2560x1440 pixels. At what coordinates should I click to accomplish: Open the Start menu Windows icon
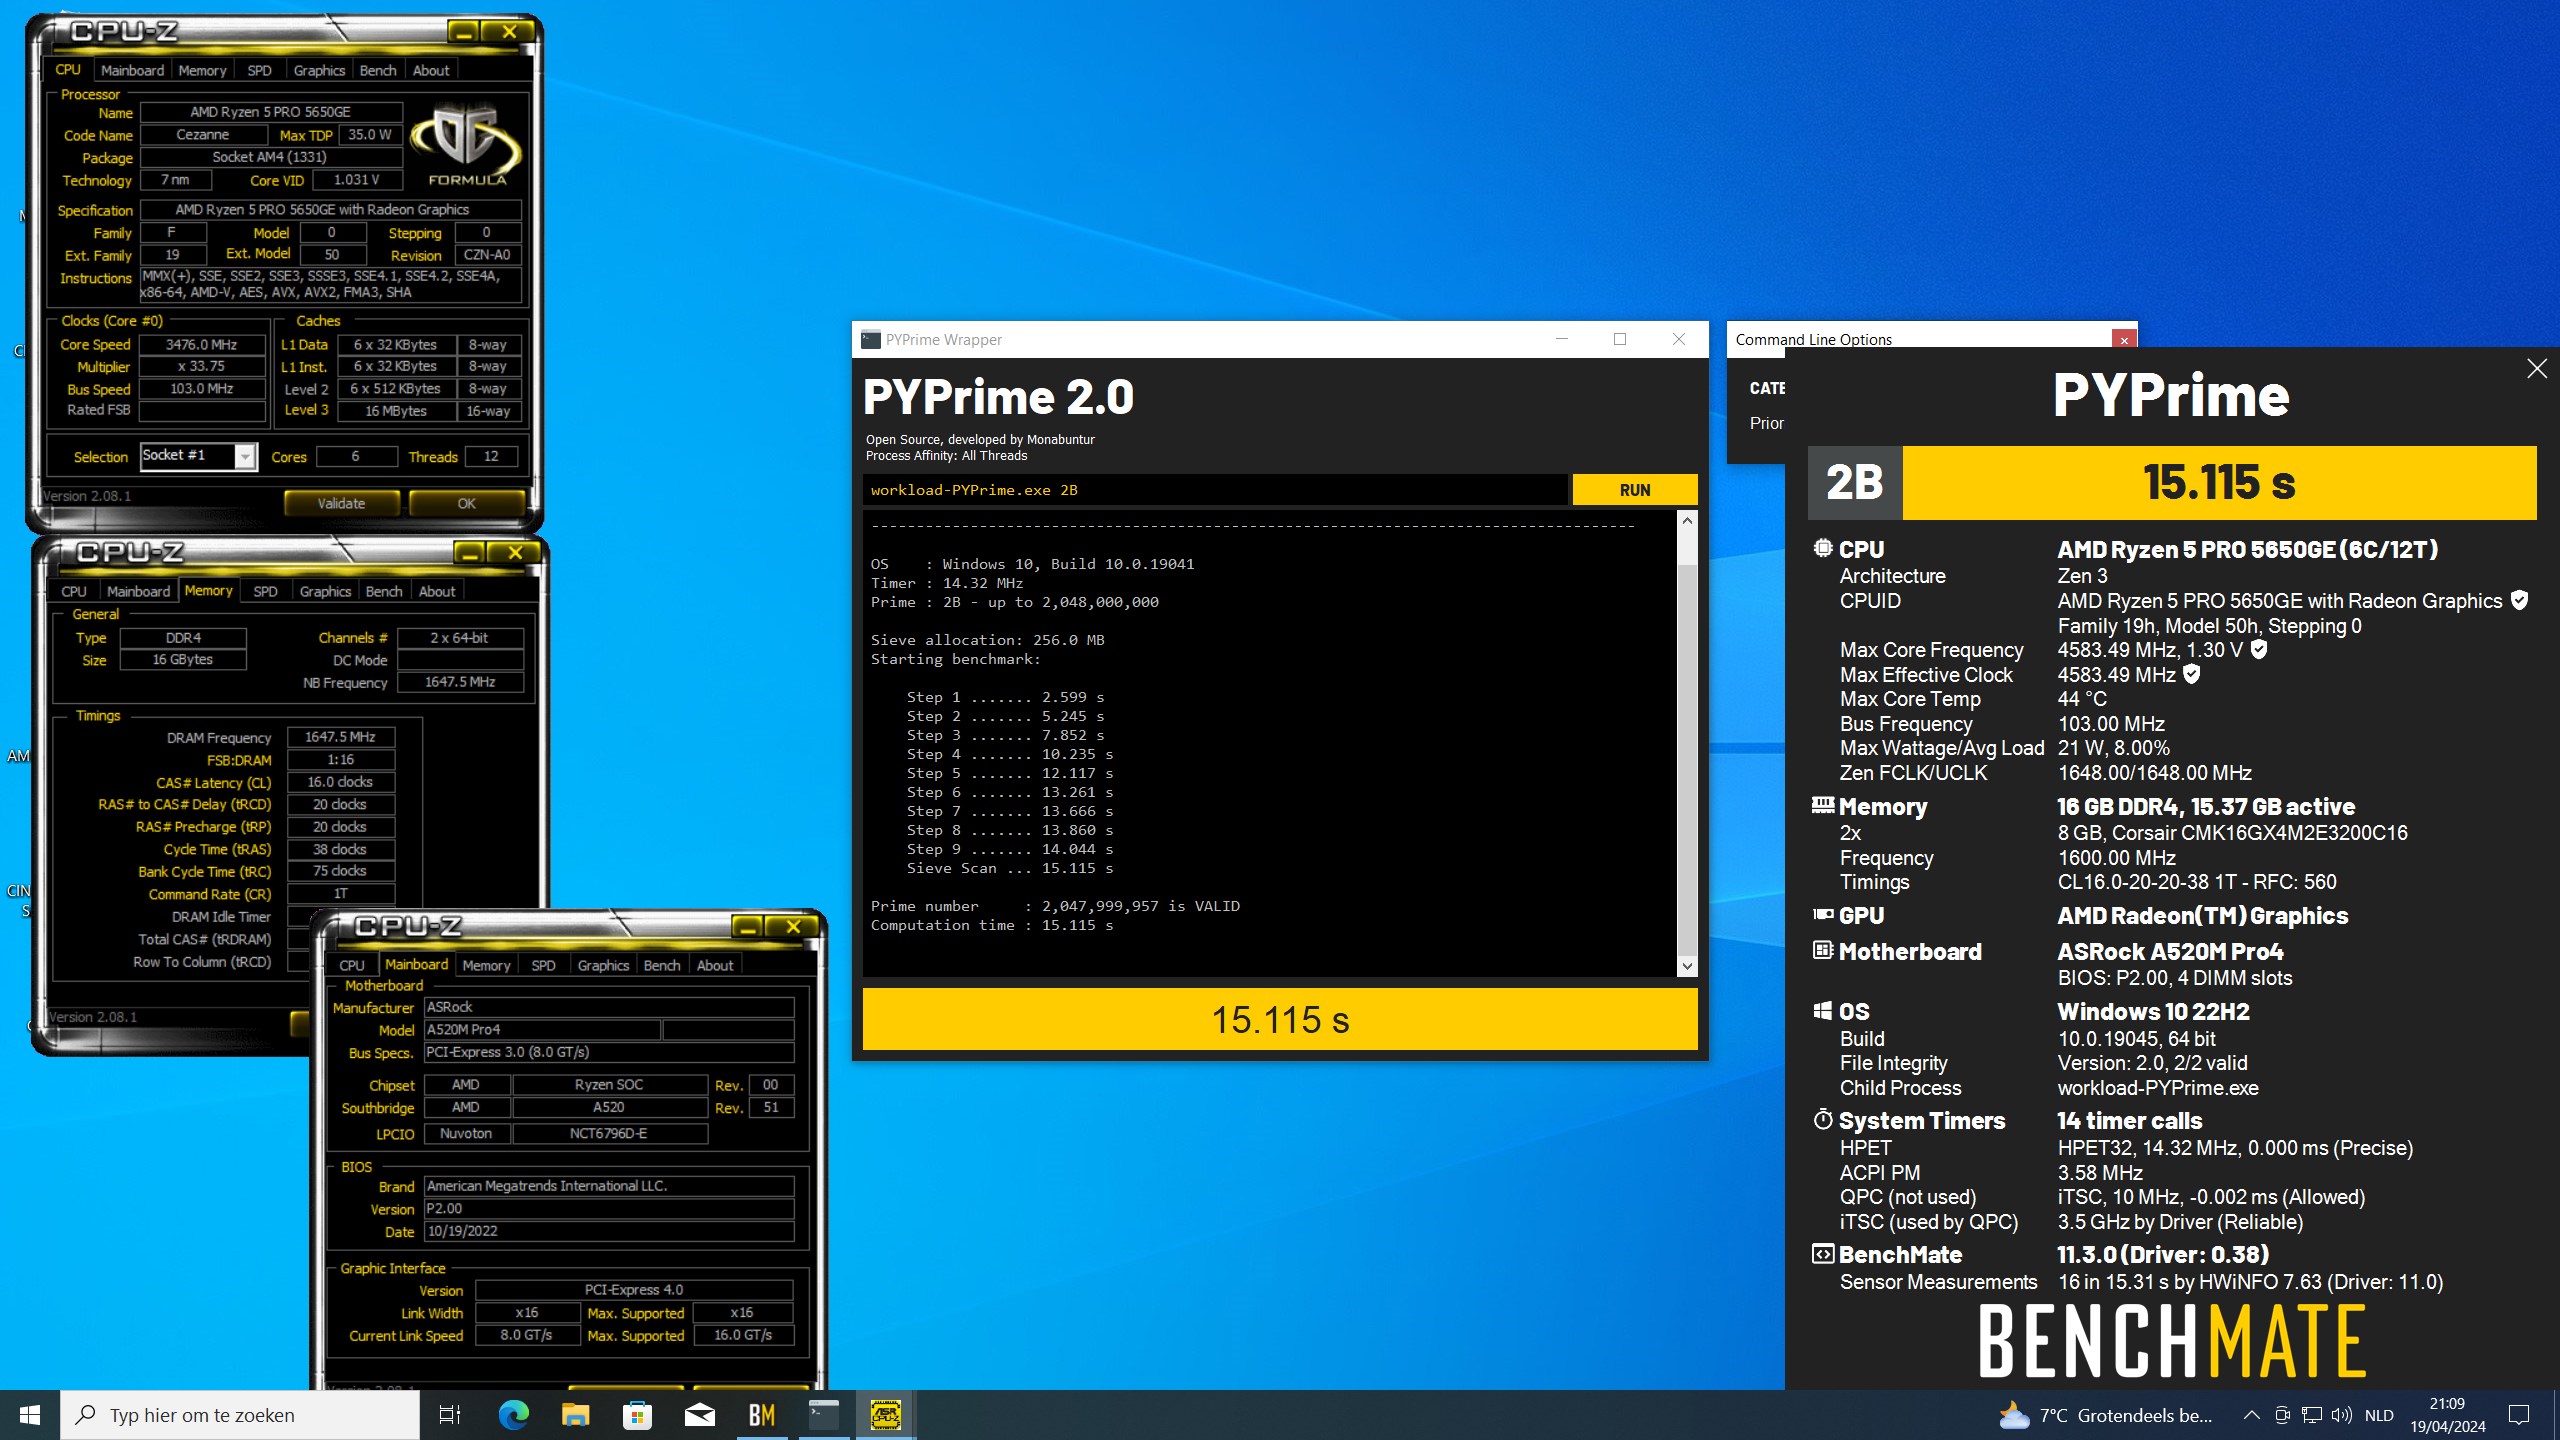pos(30,1415)
